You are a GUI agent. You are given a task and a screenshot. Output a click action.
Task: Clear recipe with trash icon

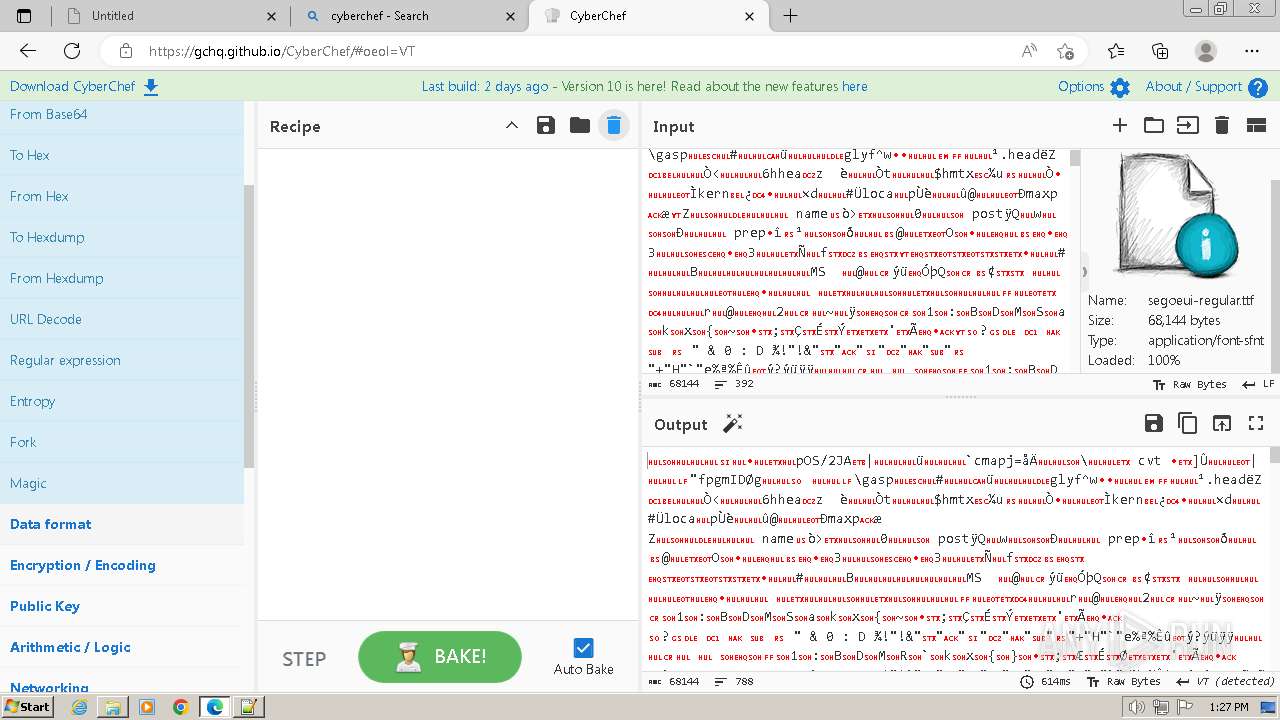(x=614, y=125)
